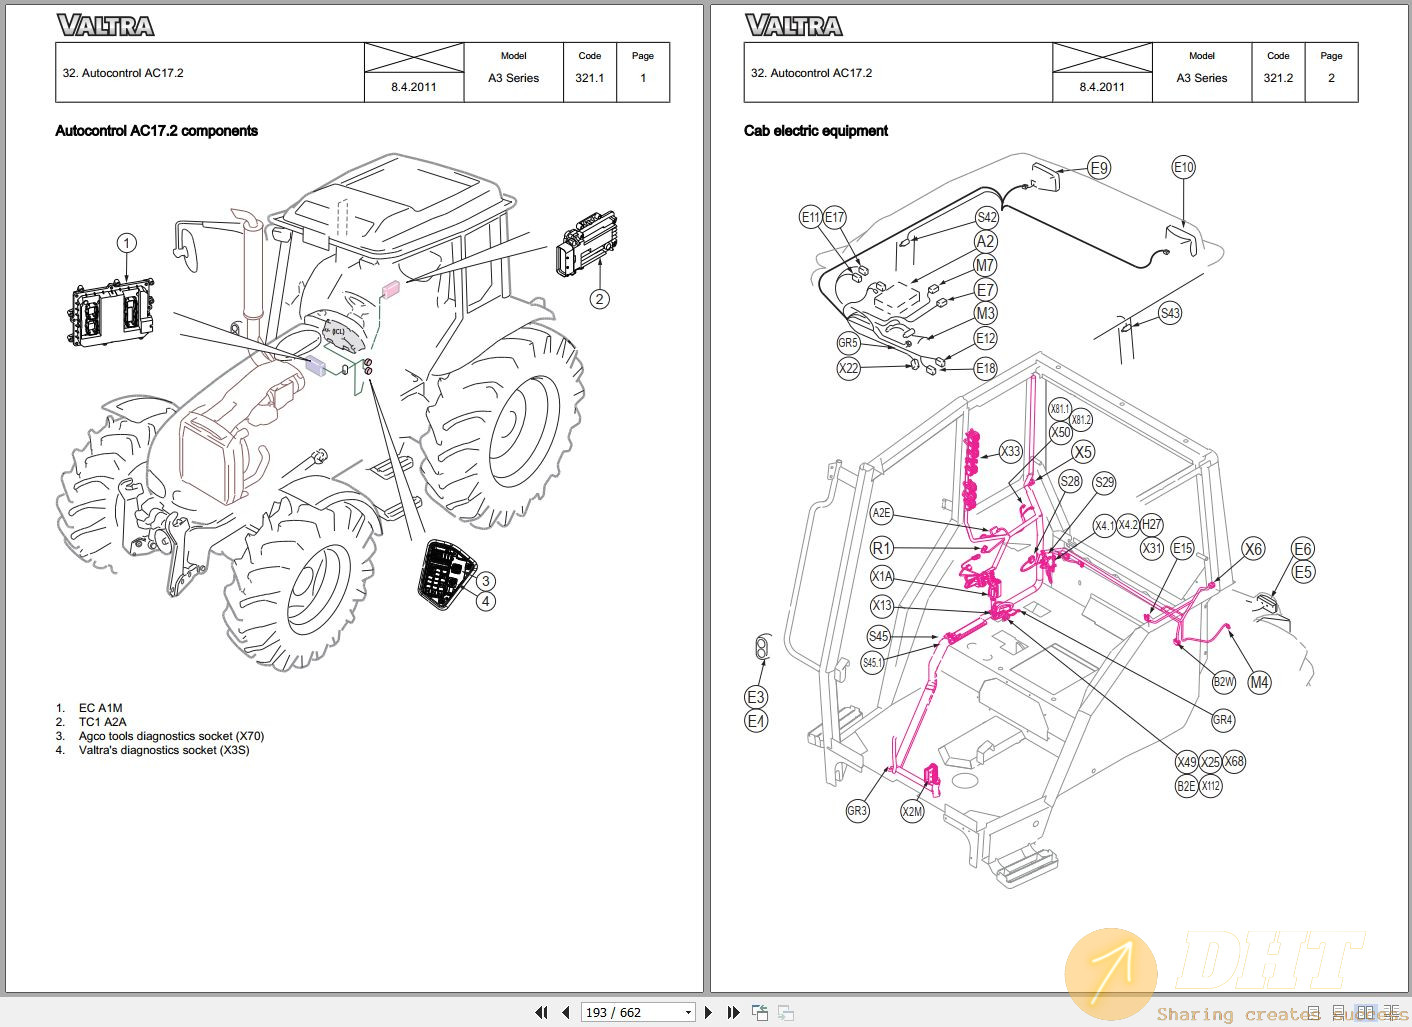Go to the previous view
This screenshot has height=1027, width=1412.
[x=759, y=1012]
